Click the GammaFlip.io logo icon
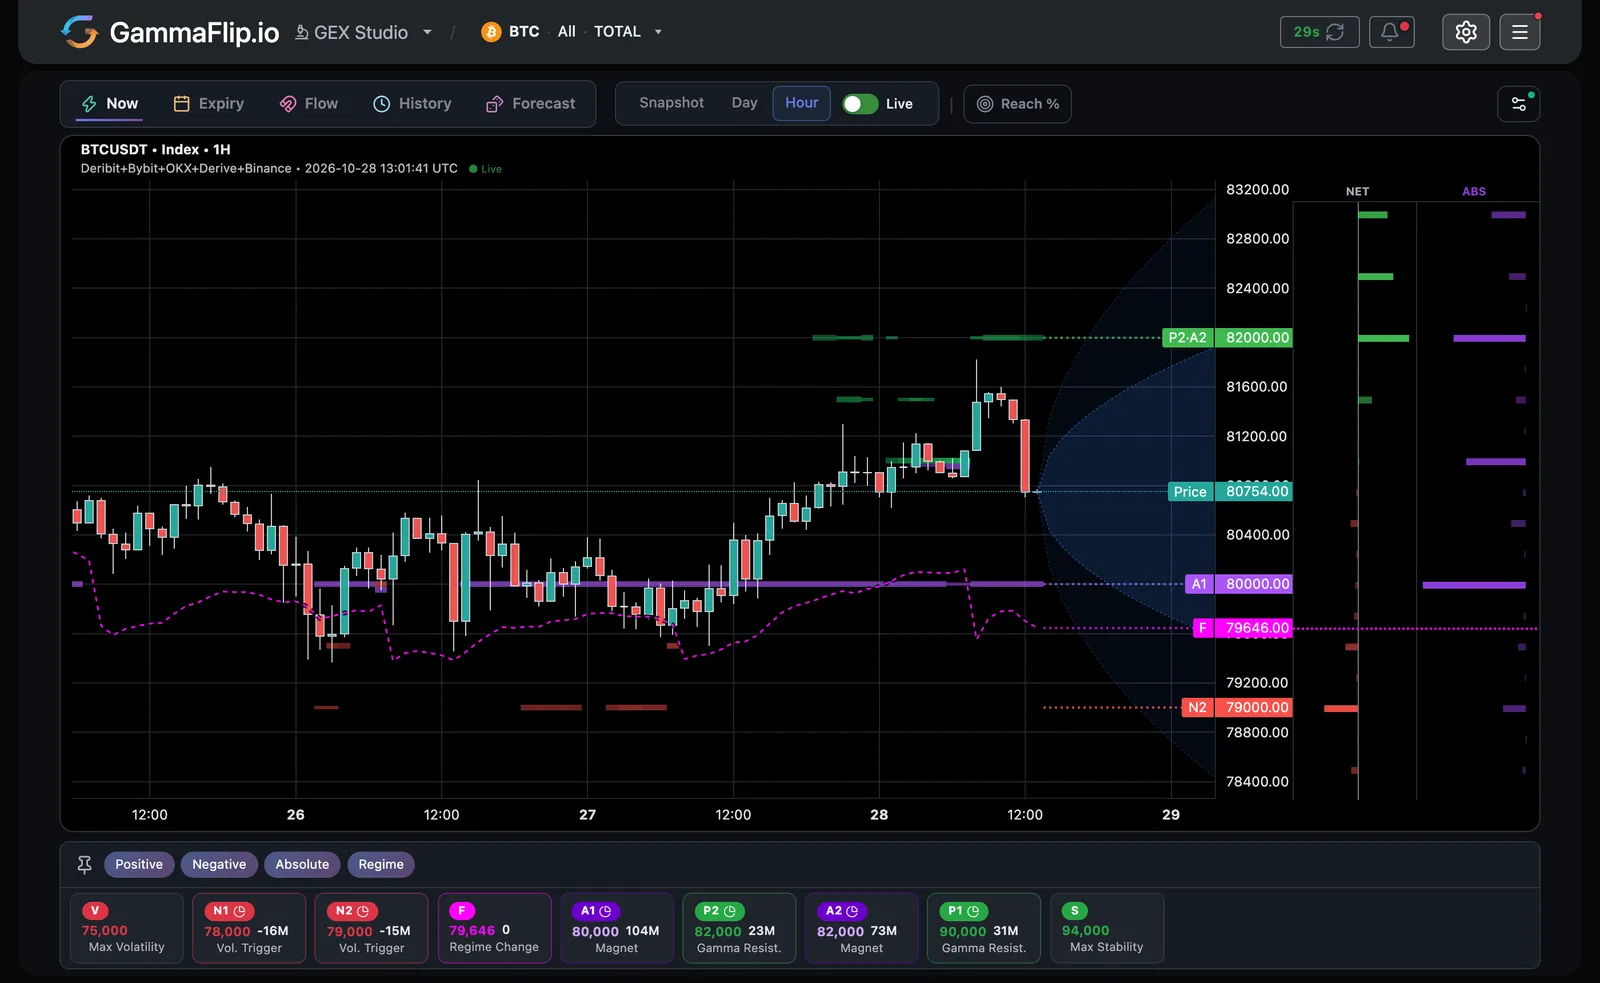Screen dimensions: 1600x983 [x=79, y=32]
